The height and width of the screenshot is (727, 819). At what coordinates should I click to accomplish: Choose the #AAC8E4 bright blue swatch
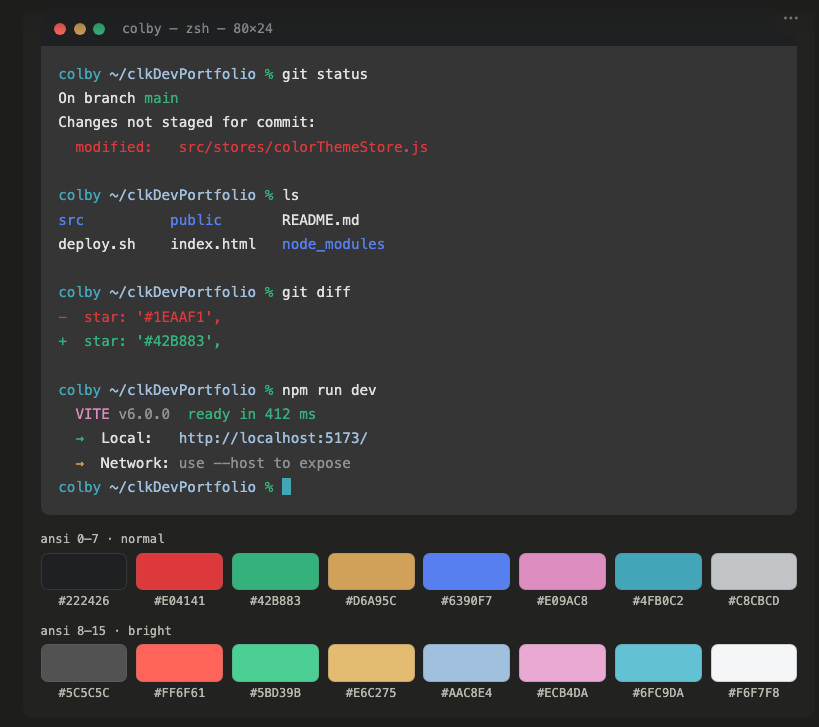click(466, 663)
